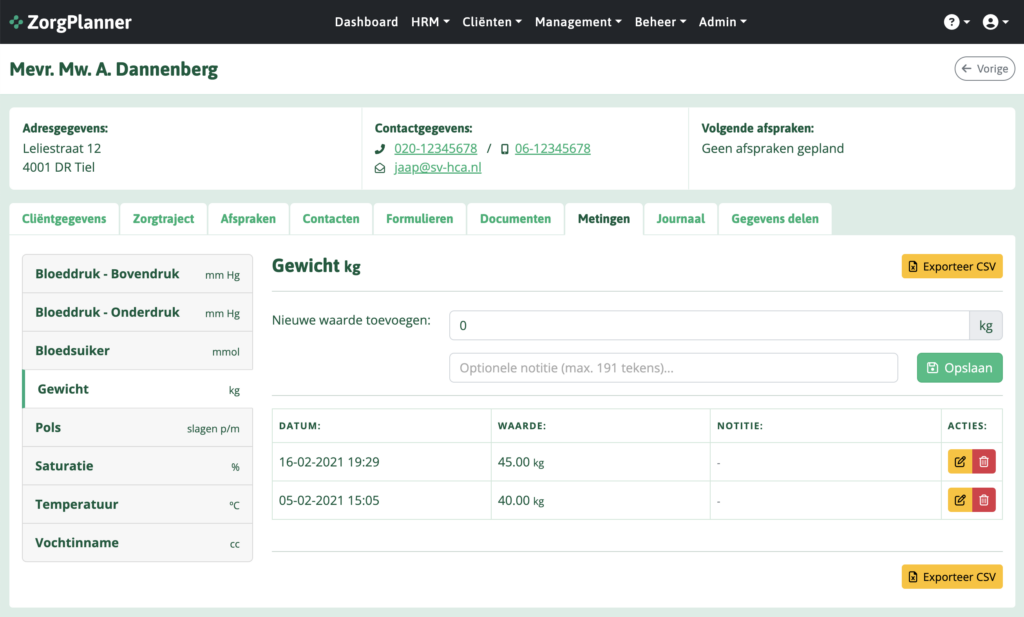Delete the 16-02-2021 weight measurement
1024x617 pixels.
(984, 462)
